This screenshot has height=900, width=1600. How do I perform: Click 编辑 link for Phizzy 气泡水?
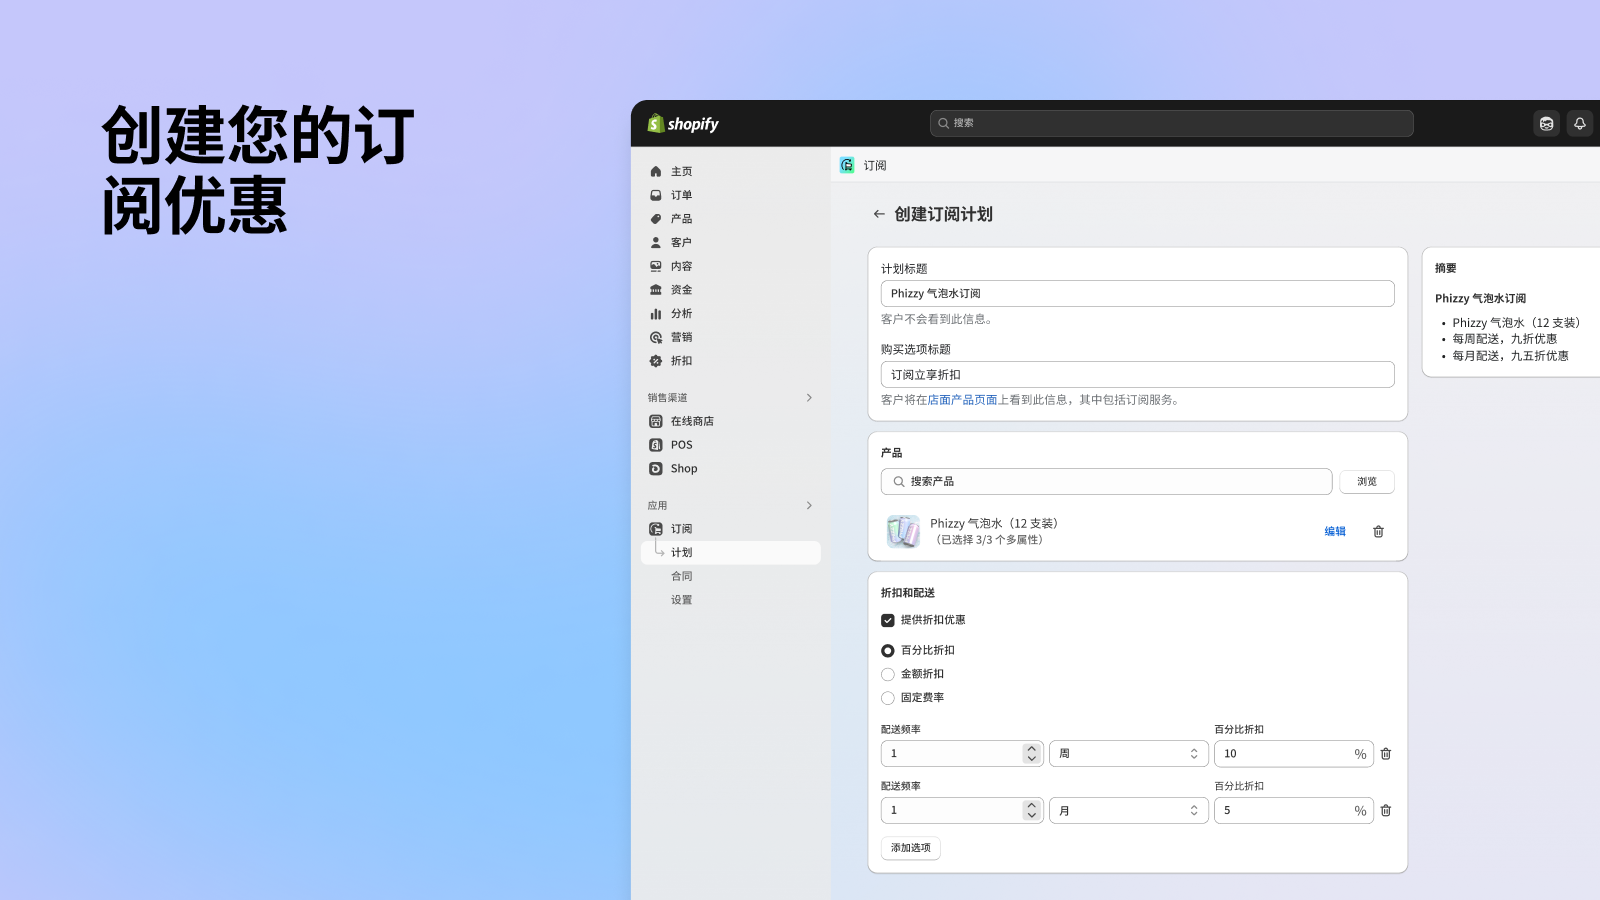click(1335, 532)
